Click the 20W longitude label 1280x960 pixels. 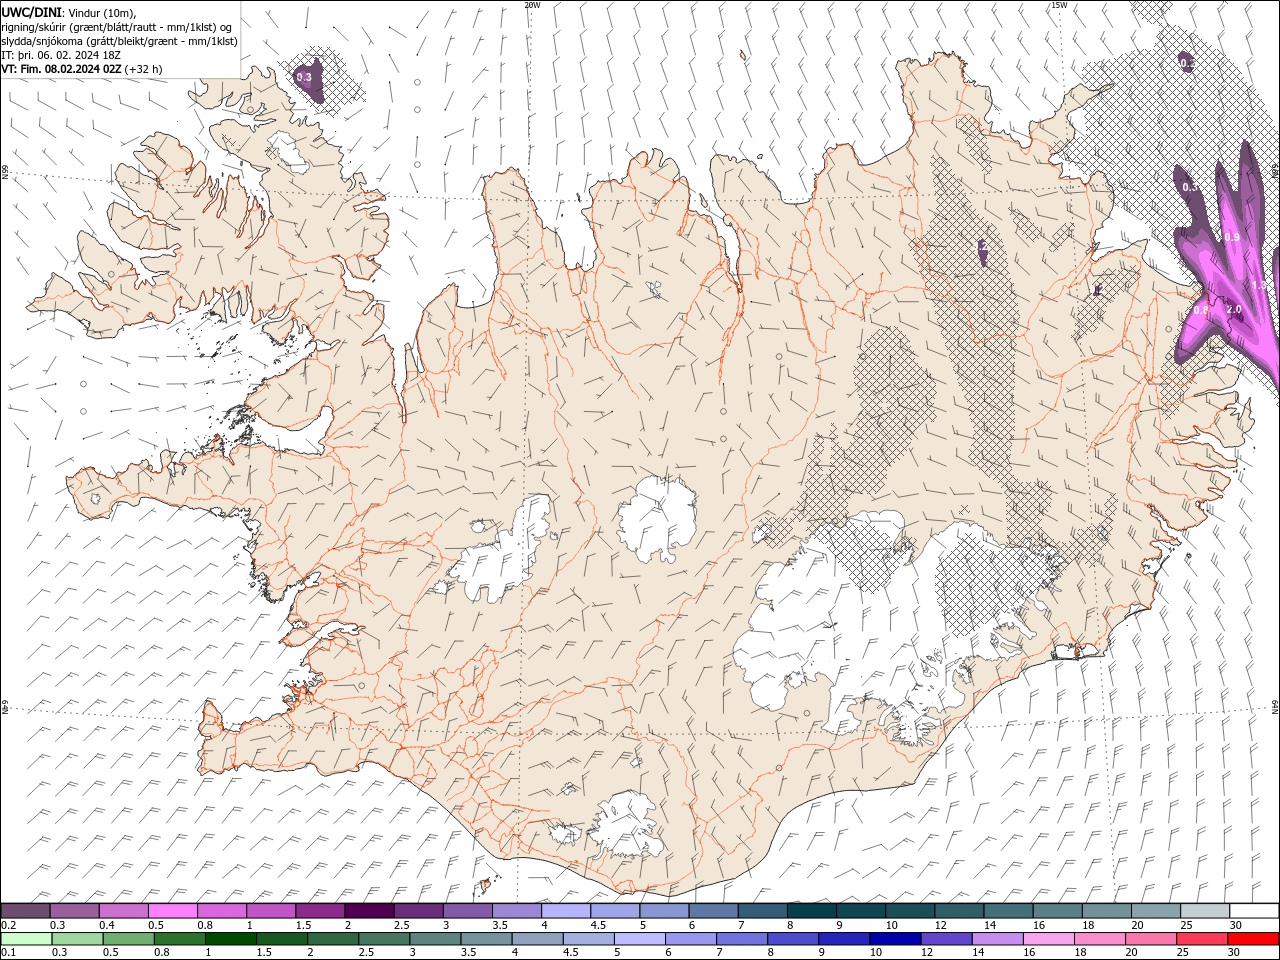[x=532, y=5]
